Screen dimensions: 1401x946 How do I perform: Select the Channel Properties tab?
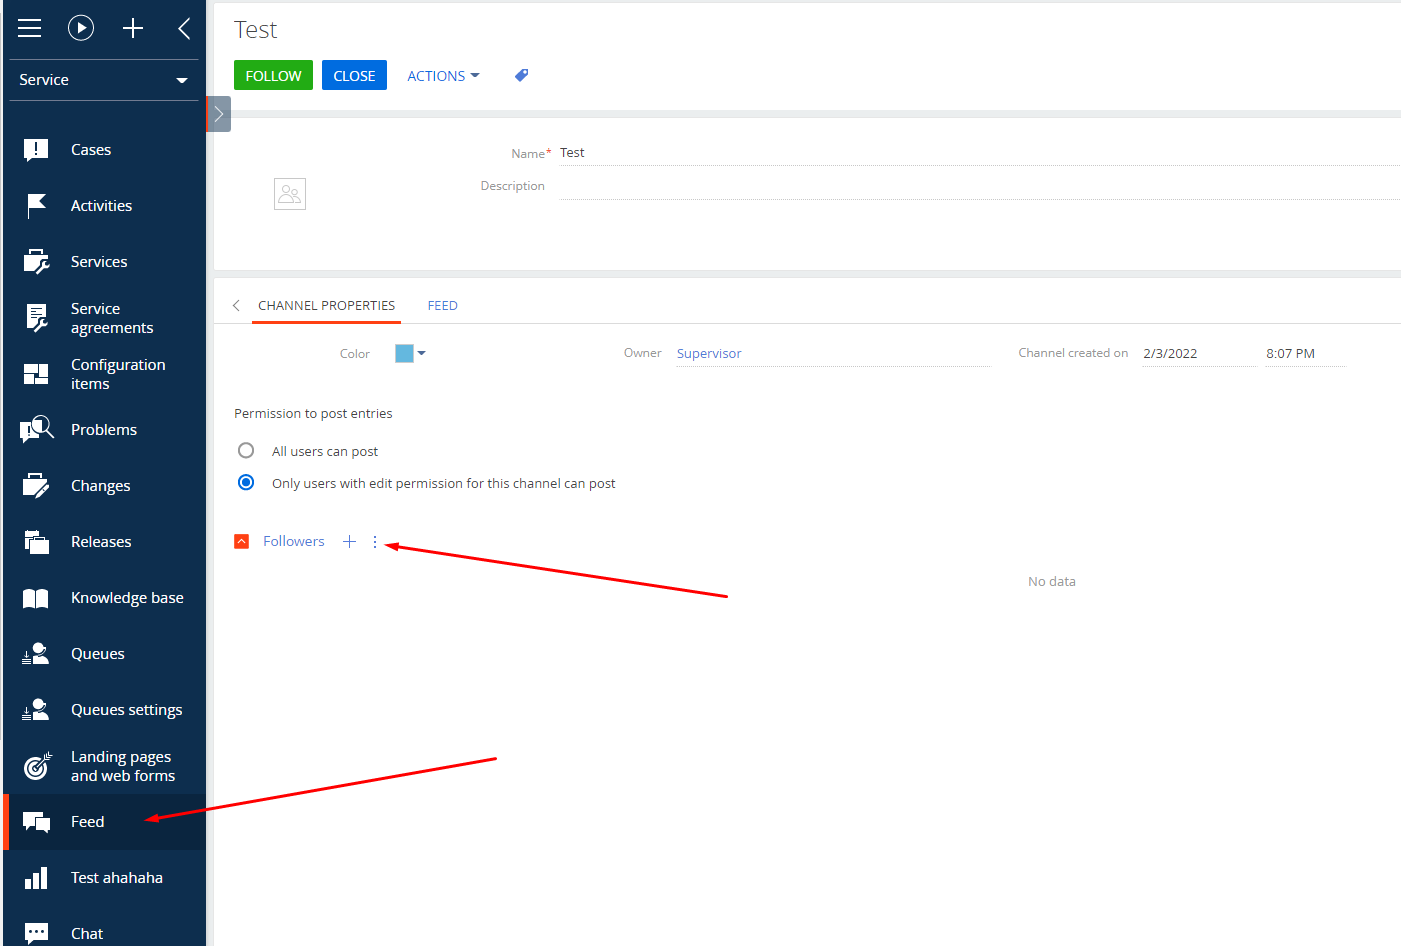point(326,306)
